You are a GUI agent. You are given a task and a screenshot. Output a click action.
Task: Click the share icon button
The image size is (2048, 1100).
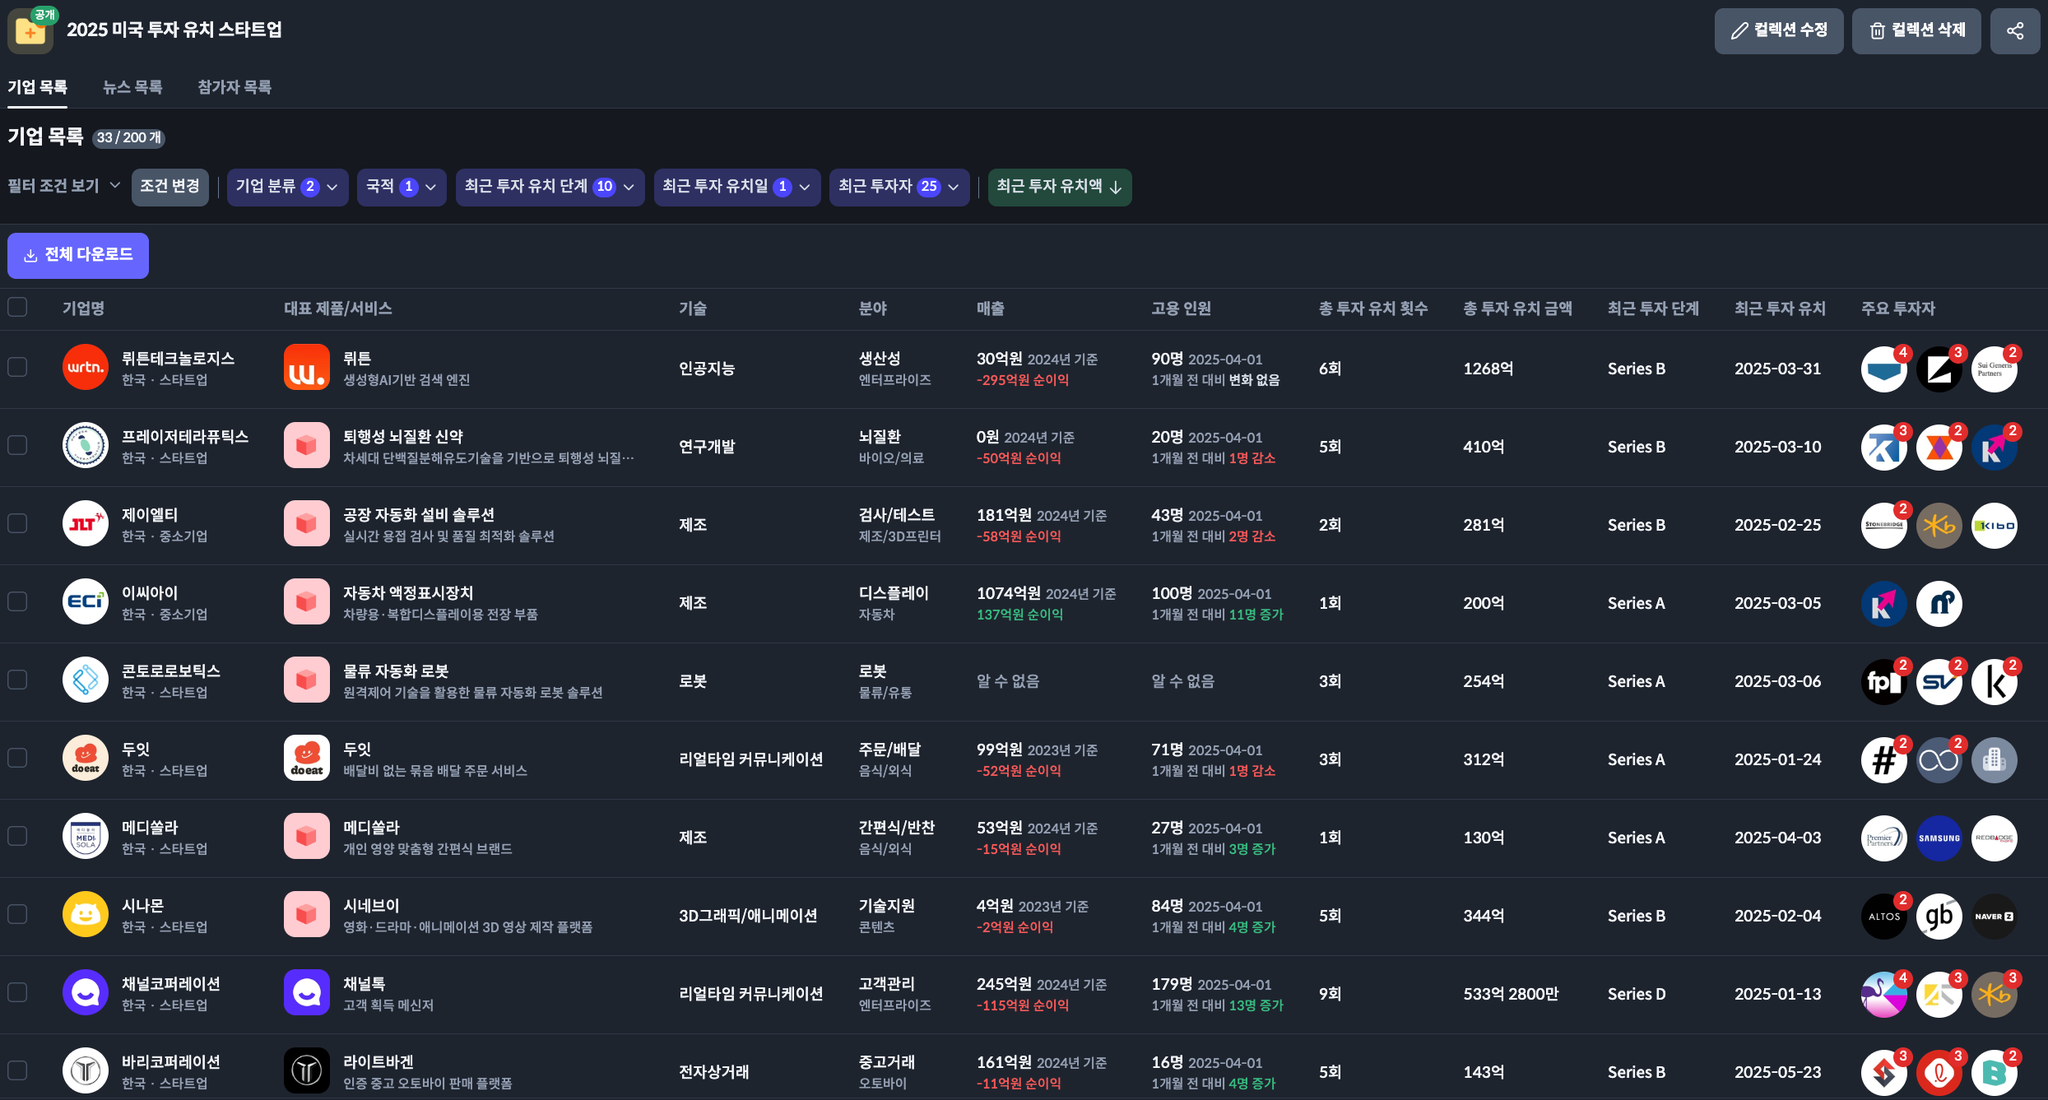tap(2014, 31)
